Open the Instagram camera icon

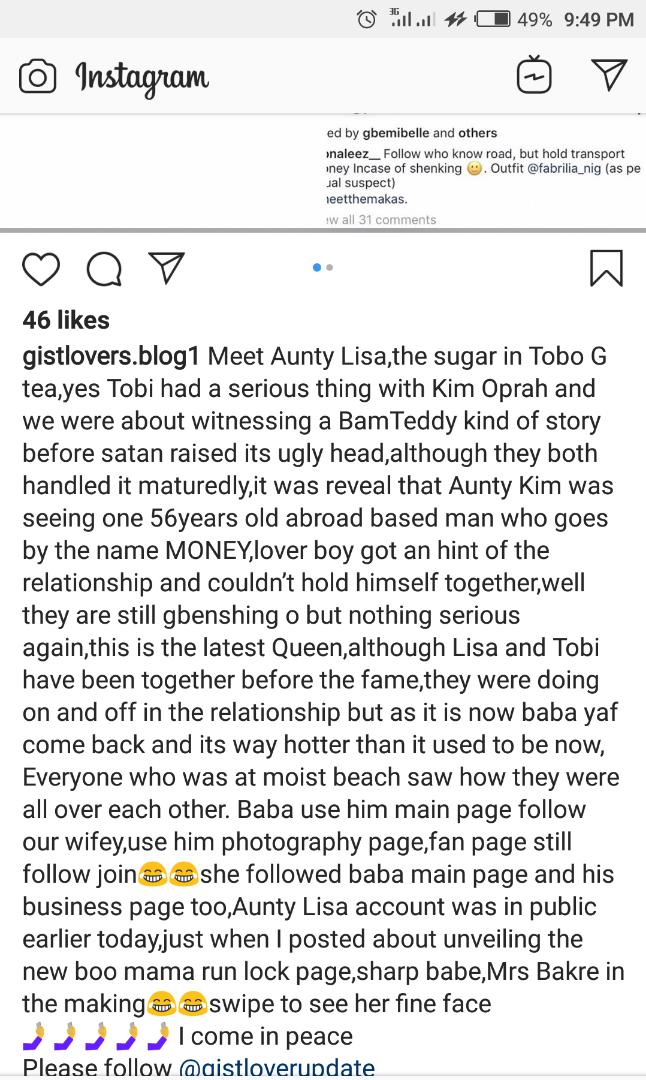(37, 76)
